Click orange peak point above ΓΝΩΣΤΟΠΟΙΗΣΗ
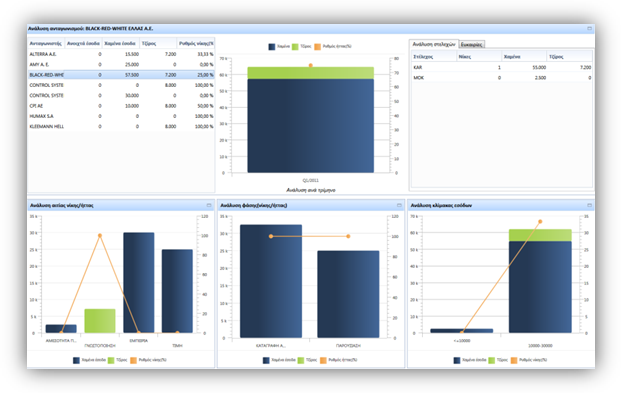The image size is (621, 393). [x=100, y=235]
